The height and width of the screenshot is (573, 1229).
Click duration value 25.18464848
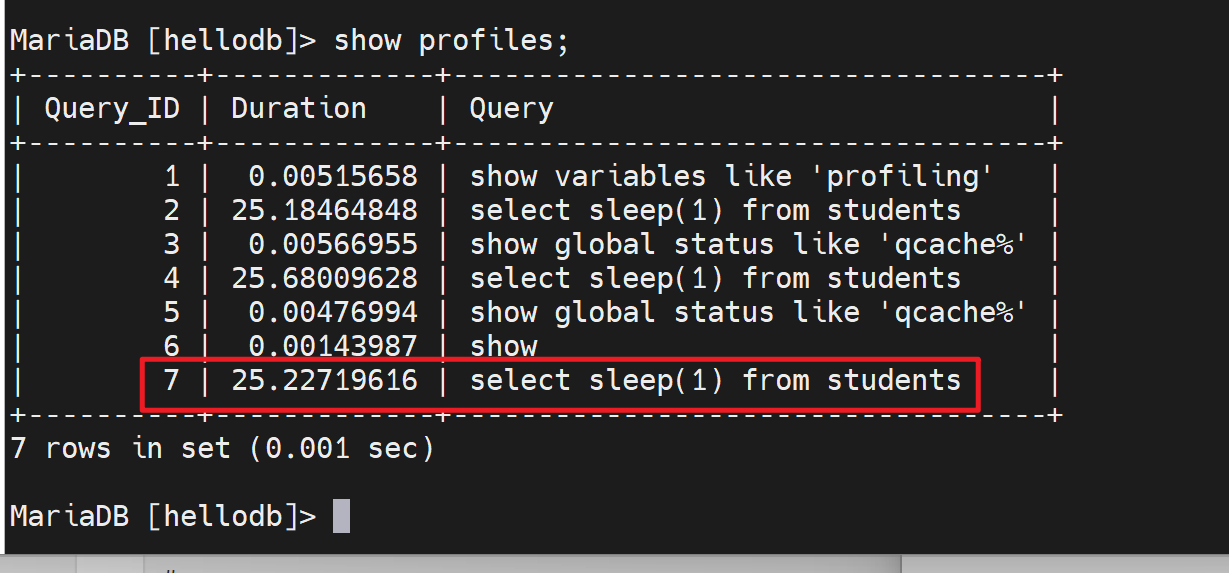click(325, 211)
